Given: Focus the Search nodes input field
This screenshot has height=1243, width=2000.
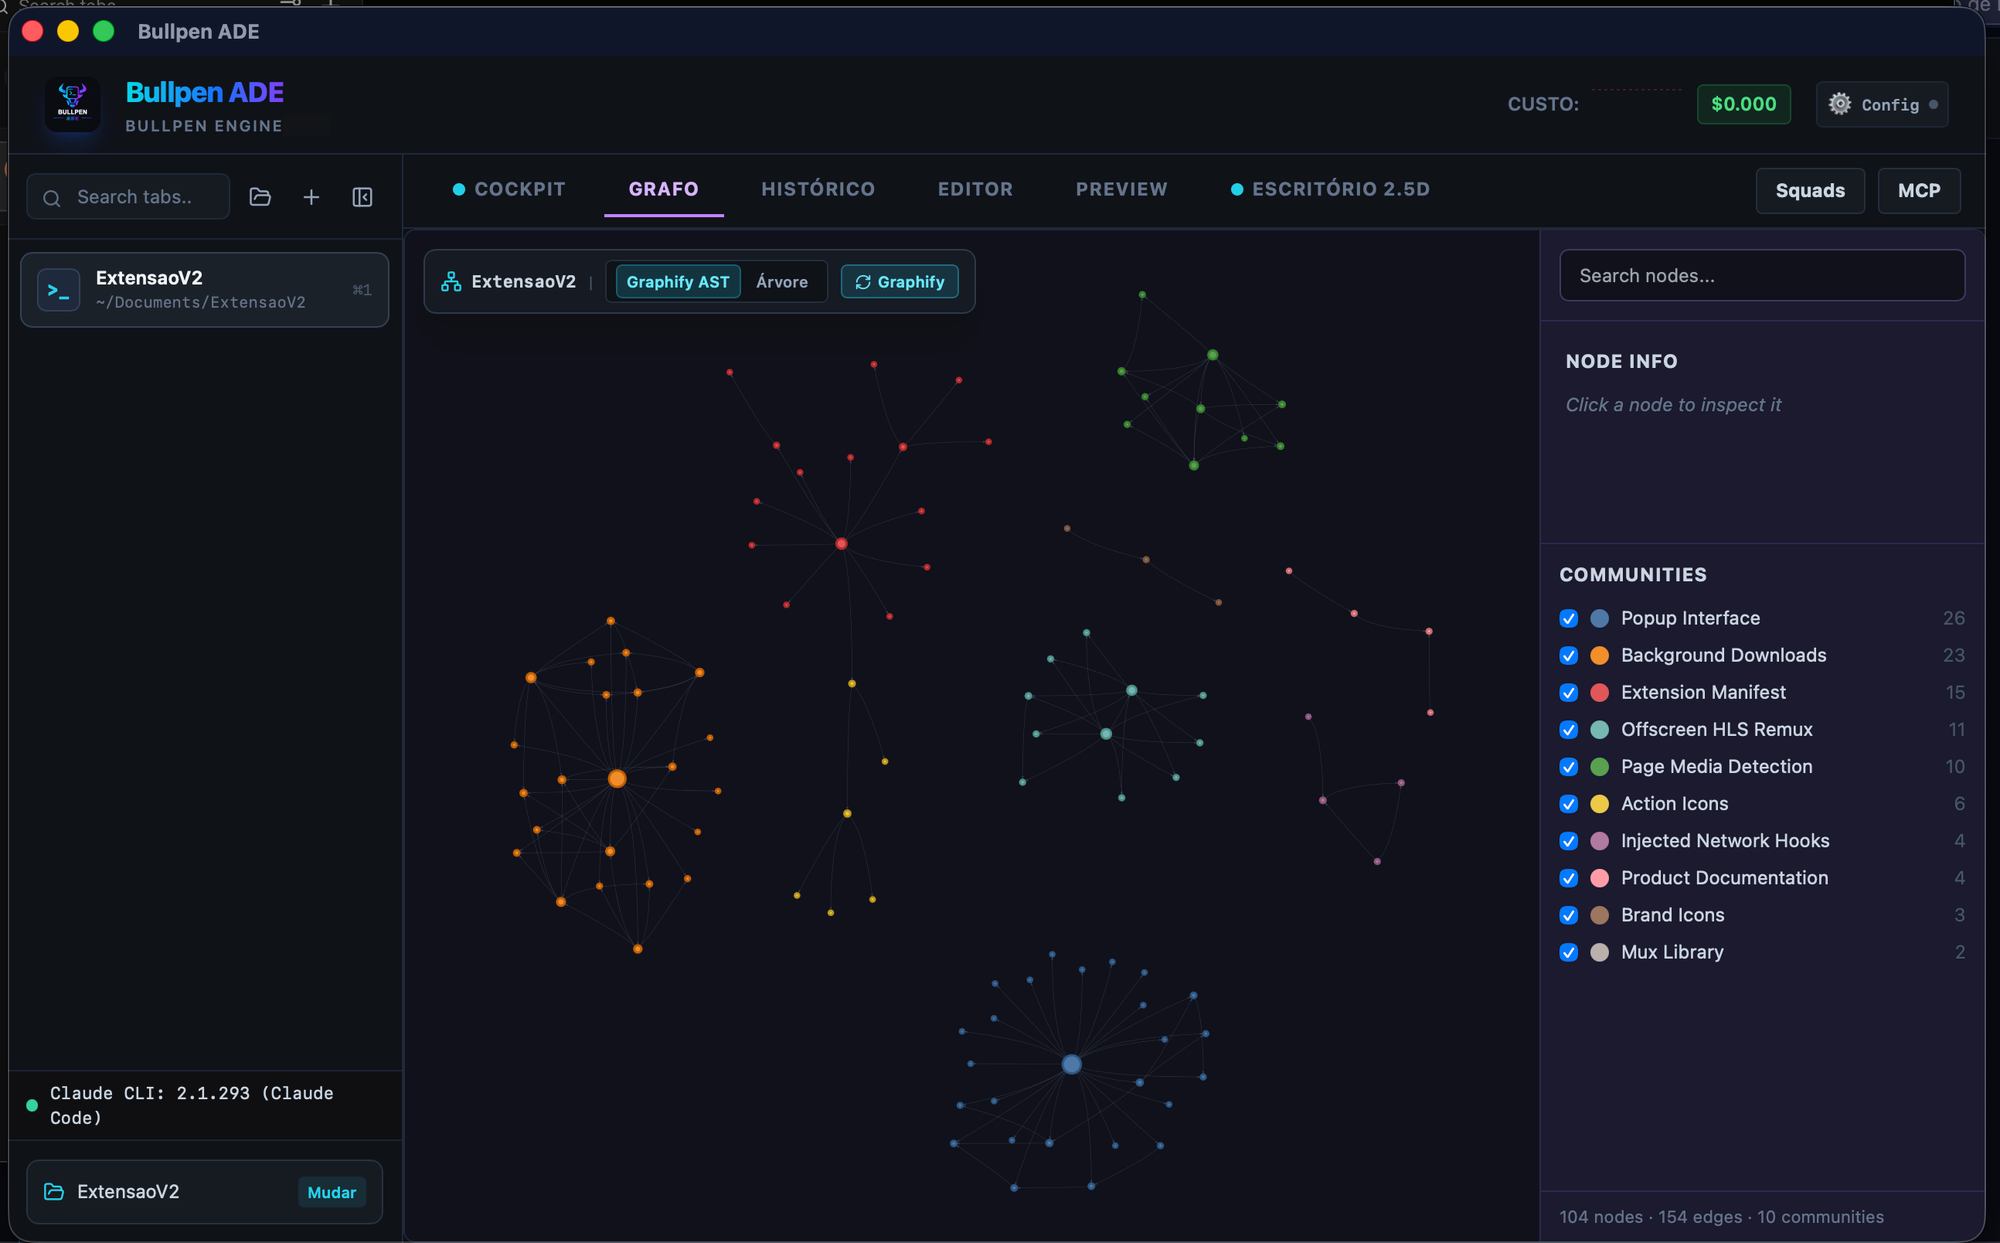Looking at the screenshot, I should [x=1762, y=275].
